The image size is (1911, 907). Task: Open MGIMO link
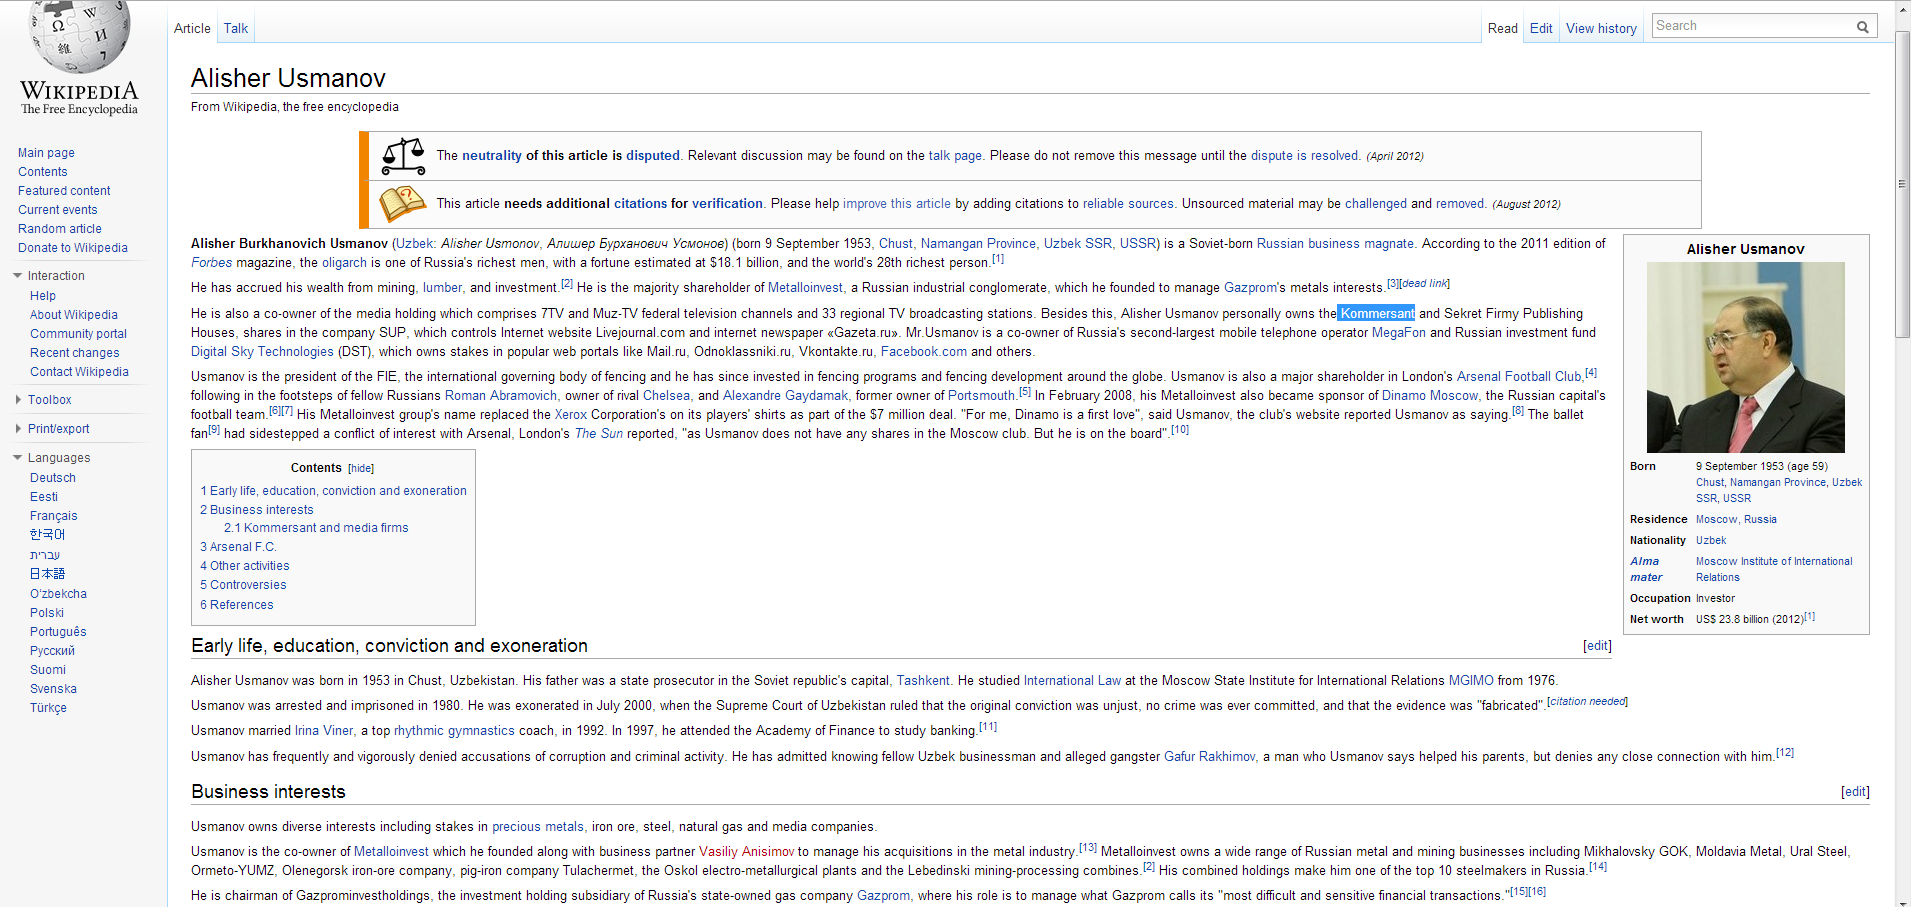[1471, 681]
